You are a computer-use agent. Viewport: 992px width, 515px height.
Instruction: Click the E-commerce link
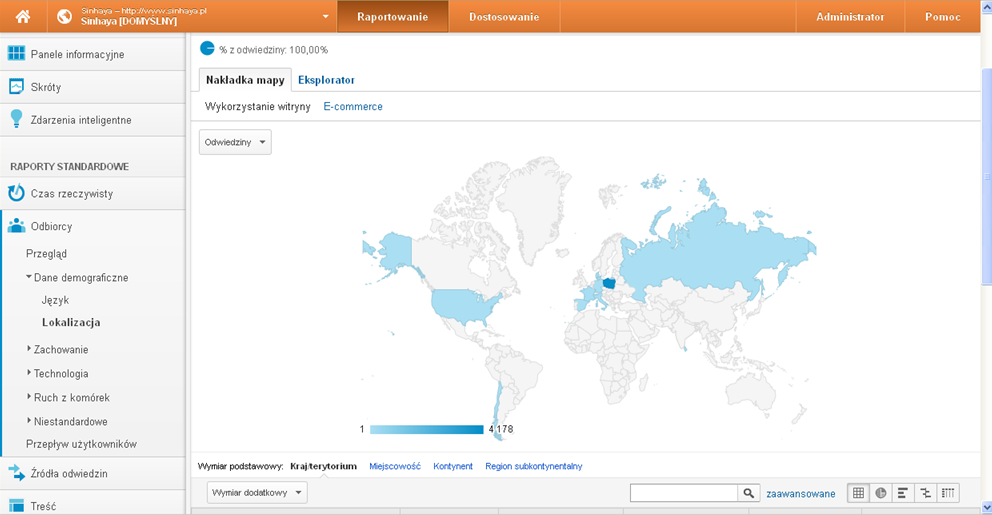pos(353,107)
